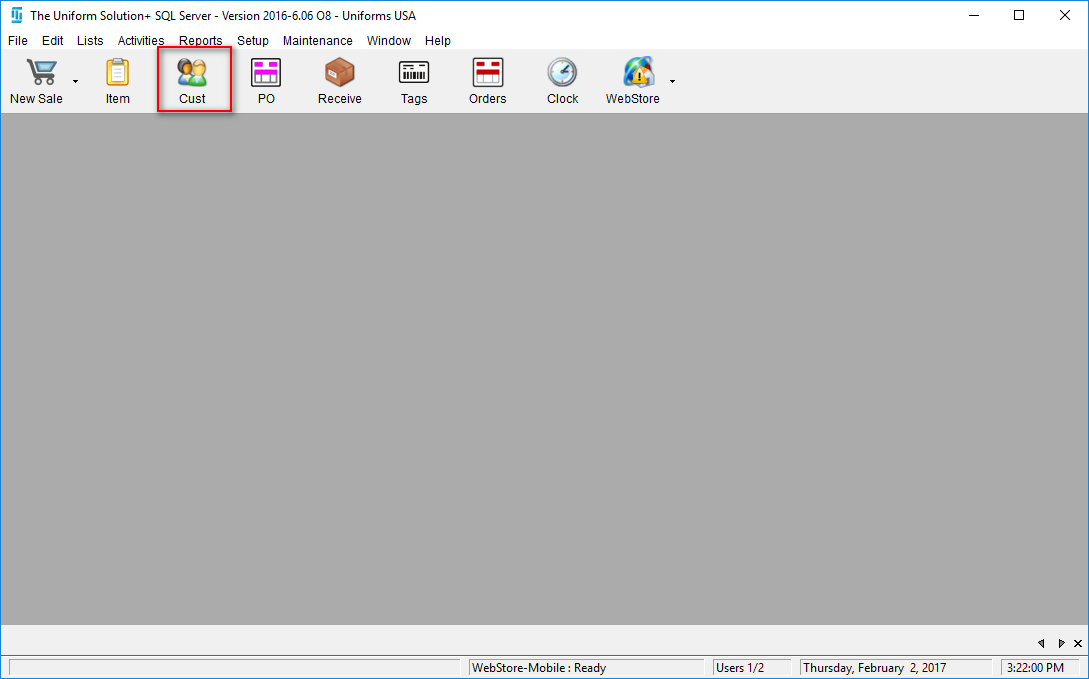Expand the New Sale dropdown arrow
This screenshot has width=1089, height=679.
click(75, 81)
